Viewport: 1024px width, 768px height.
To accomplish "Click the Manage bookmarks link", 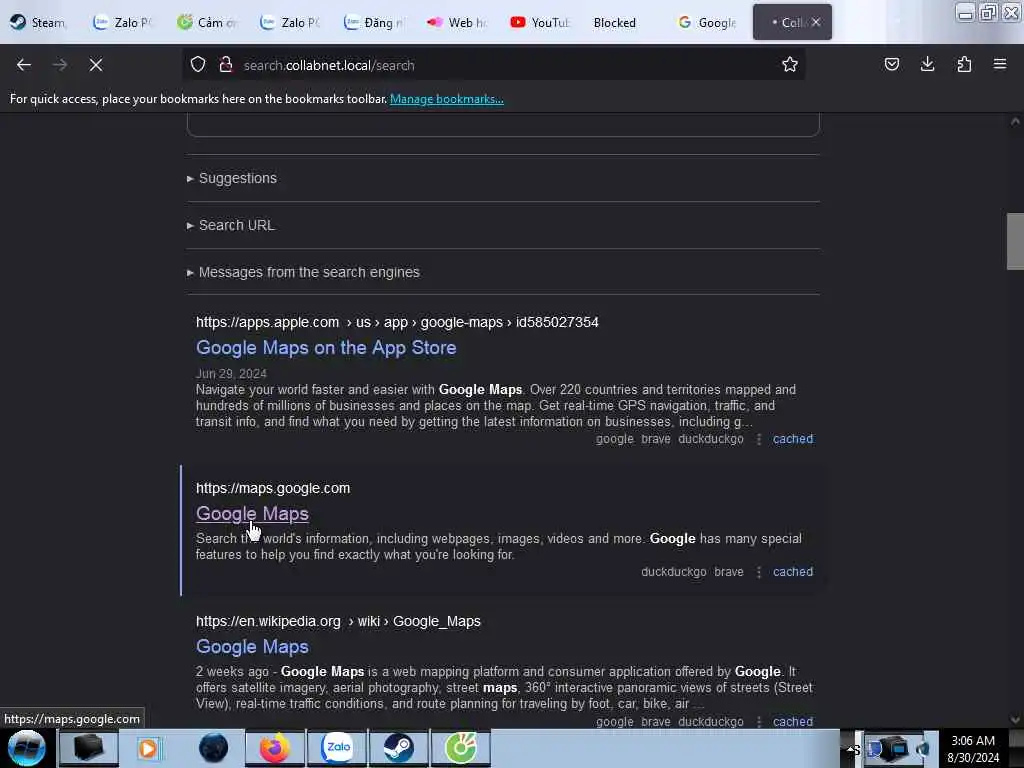I will pos(447,99).
